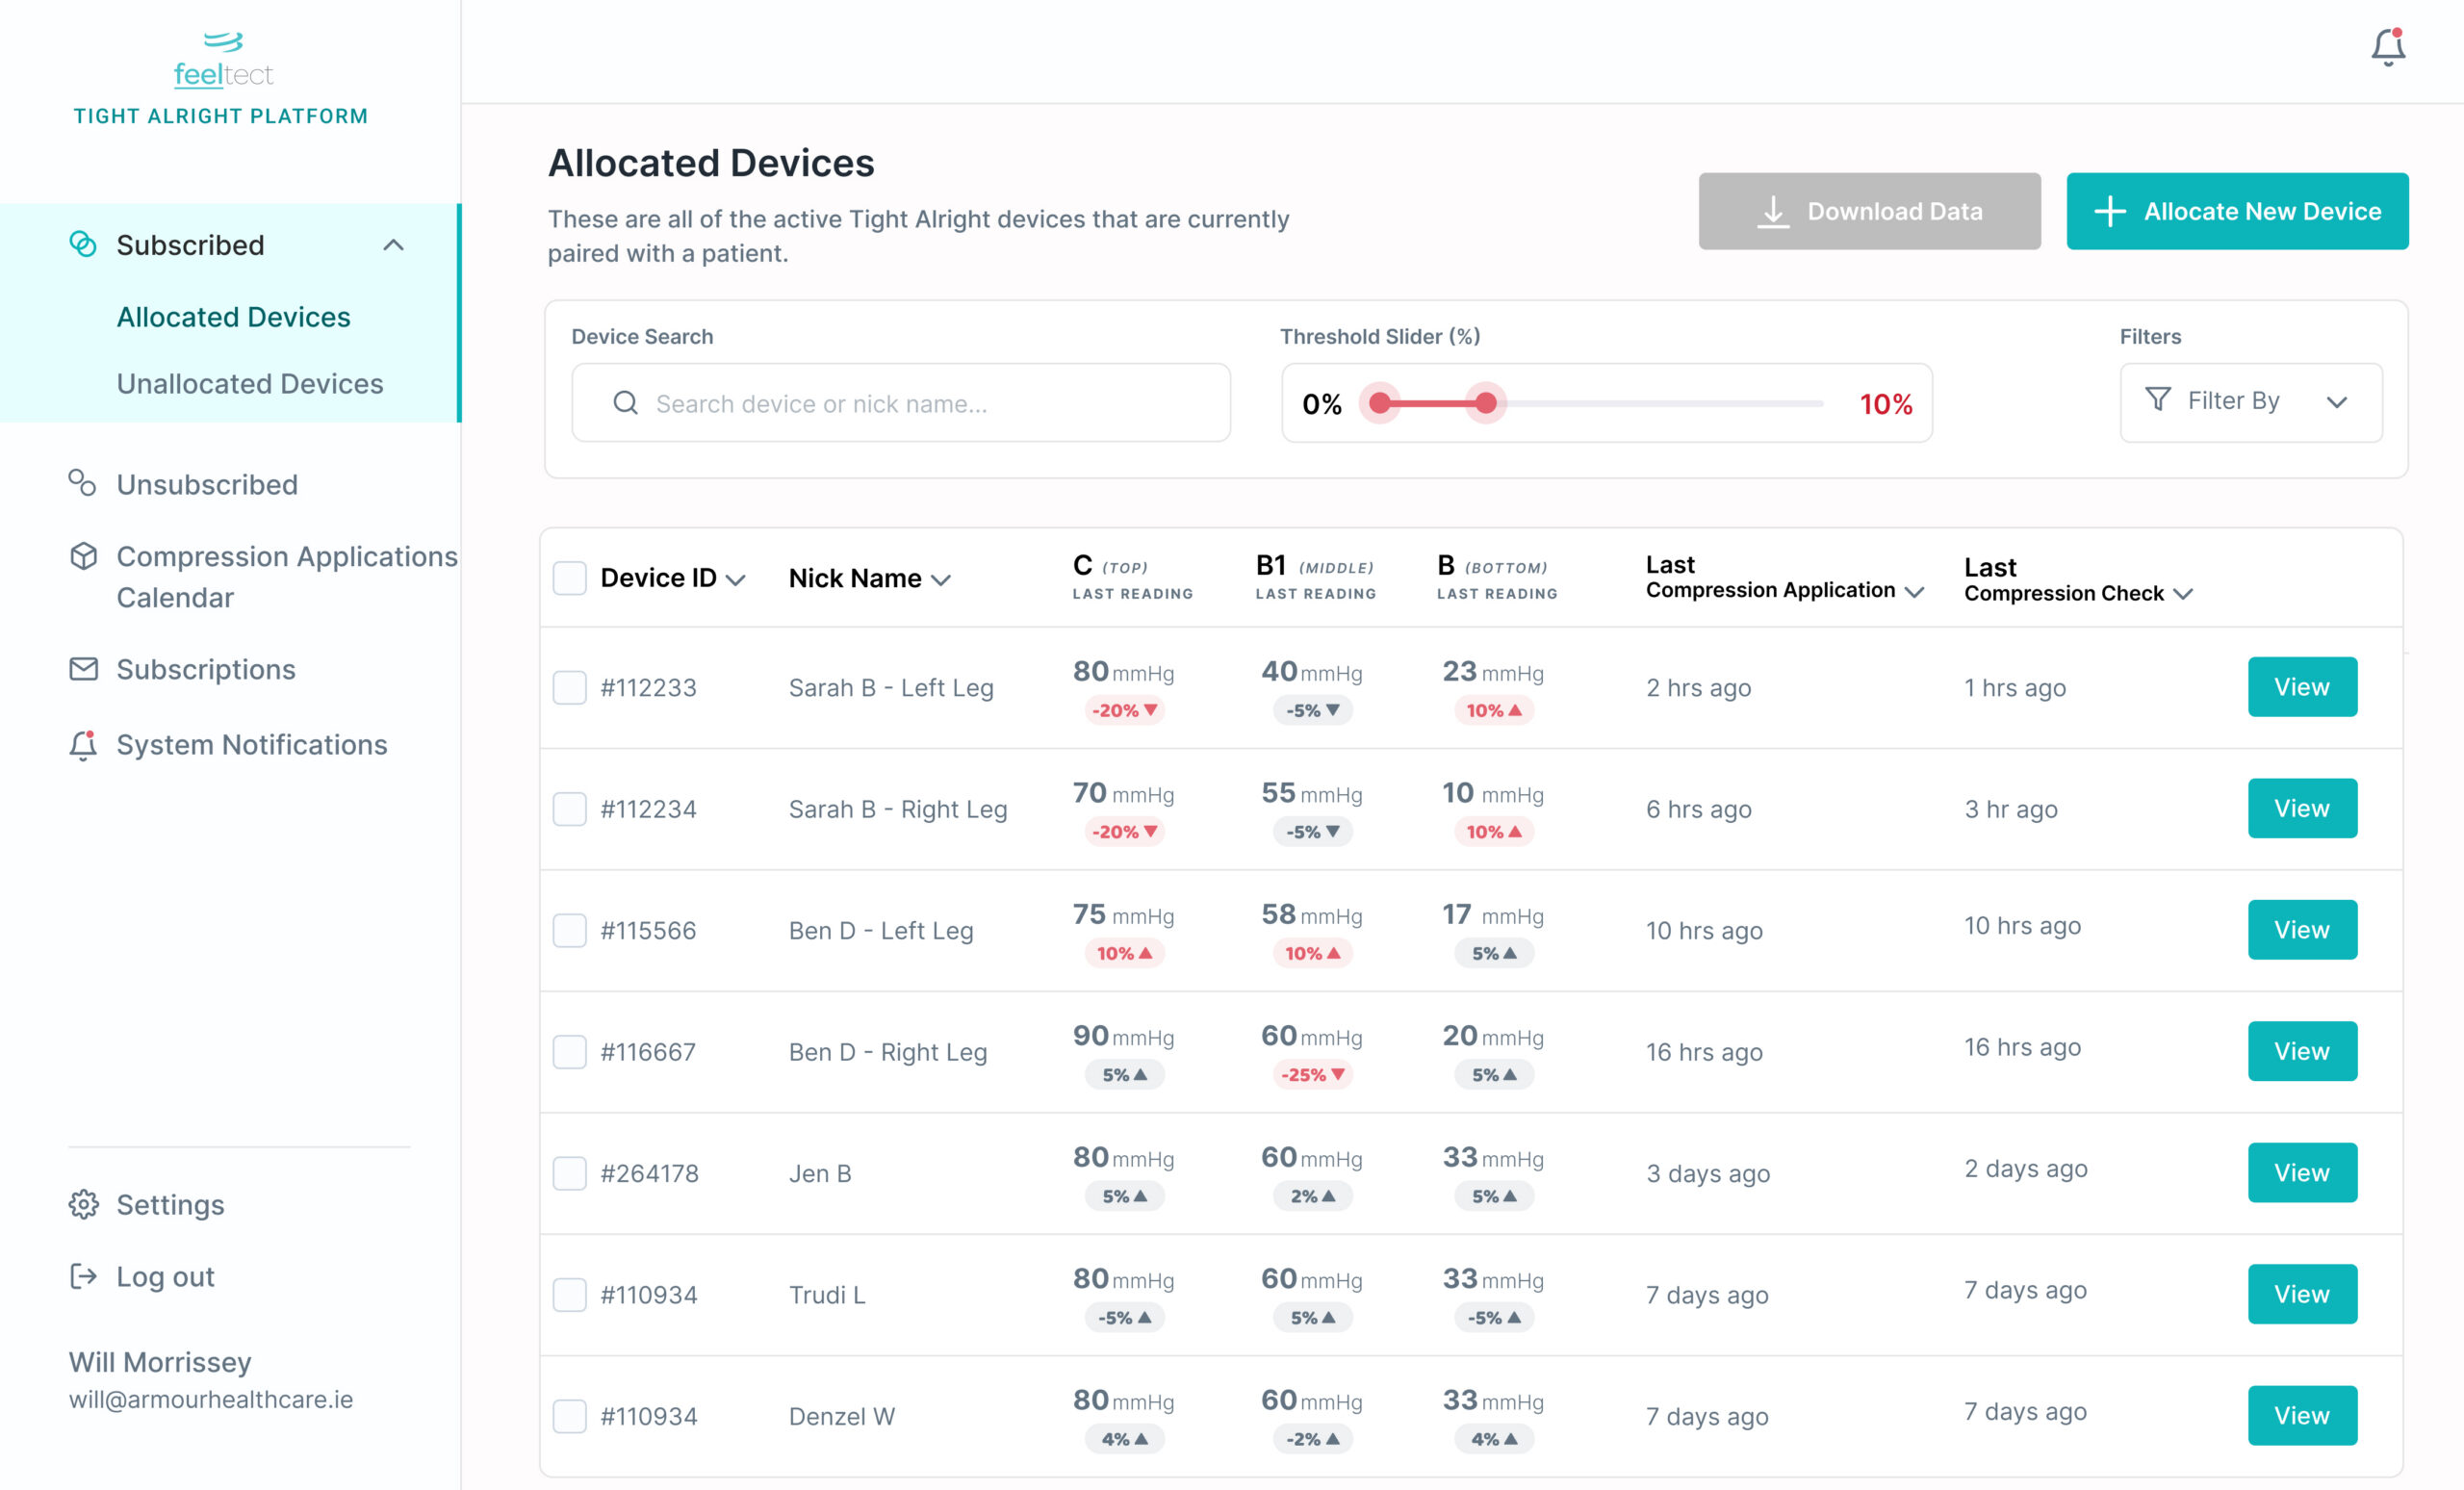The height and width of the screenshot is (1490, 2464).
Task: Click the device search input field
Action: (x=900, y=403)
